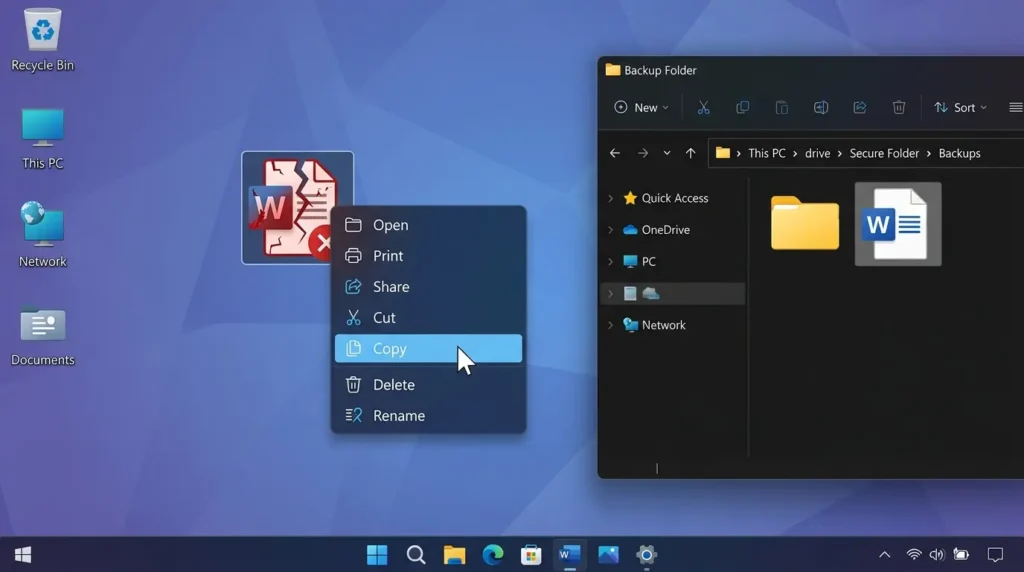Navigate back with the left arrow
Screen dimensions: 1024x572
point(615,153)
